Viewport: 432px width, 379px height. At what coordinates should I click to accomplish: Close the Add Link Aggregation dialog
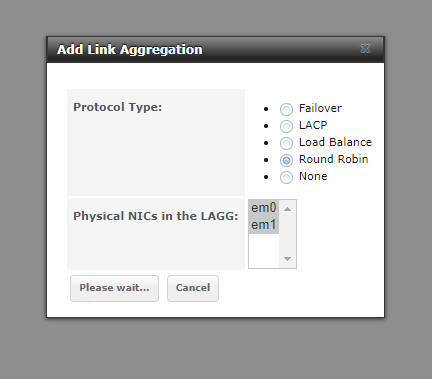point(365,49)
